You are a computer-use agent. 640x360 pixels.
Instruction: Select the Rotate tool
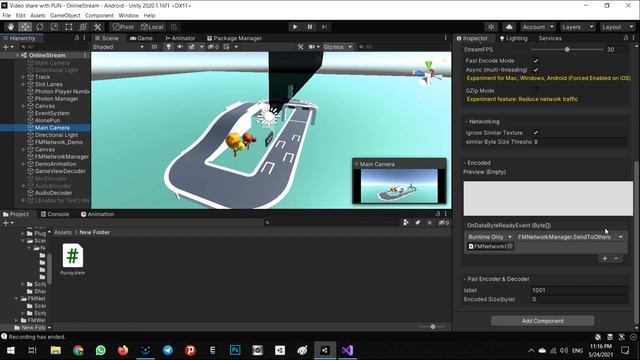pyautogui.click(x=40, y=27)
